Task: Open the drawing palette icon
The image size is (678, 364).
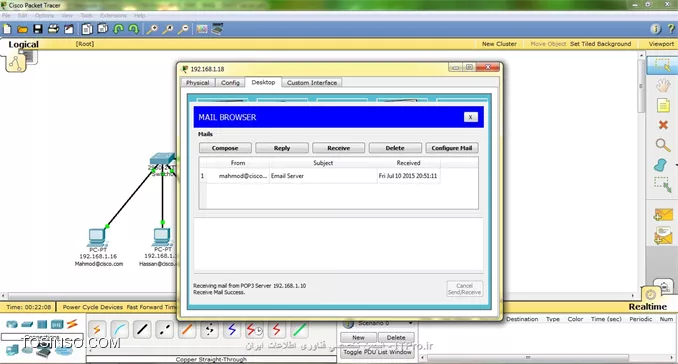Action: [x=201, y=29]
